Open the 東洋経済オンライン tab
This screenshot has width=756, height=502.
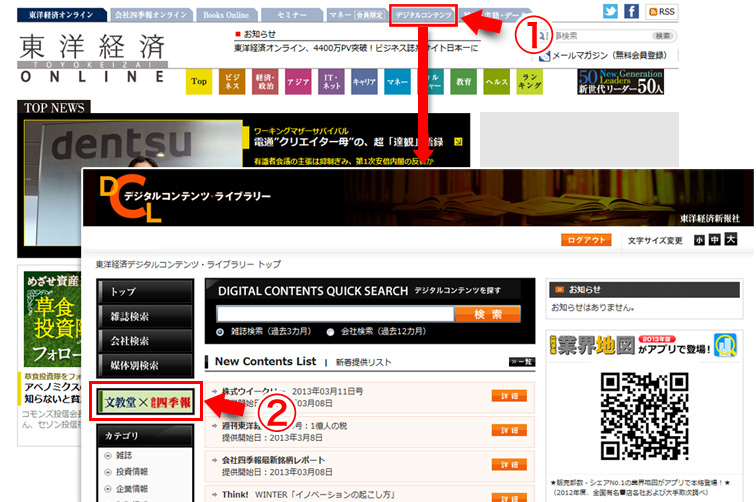pyautogui.click(x=61, y=15)
